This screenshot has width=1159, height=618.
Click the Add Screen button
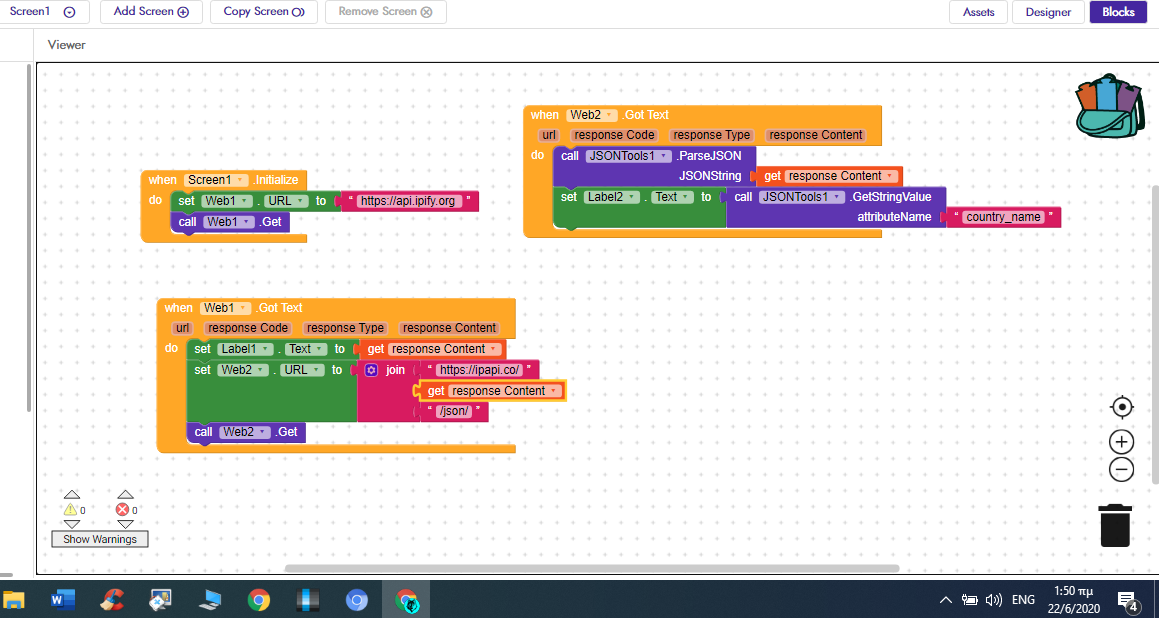[x=151, y=12]
